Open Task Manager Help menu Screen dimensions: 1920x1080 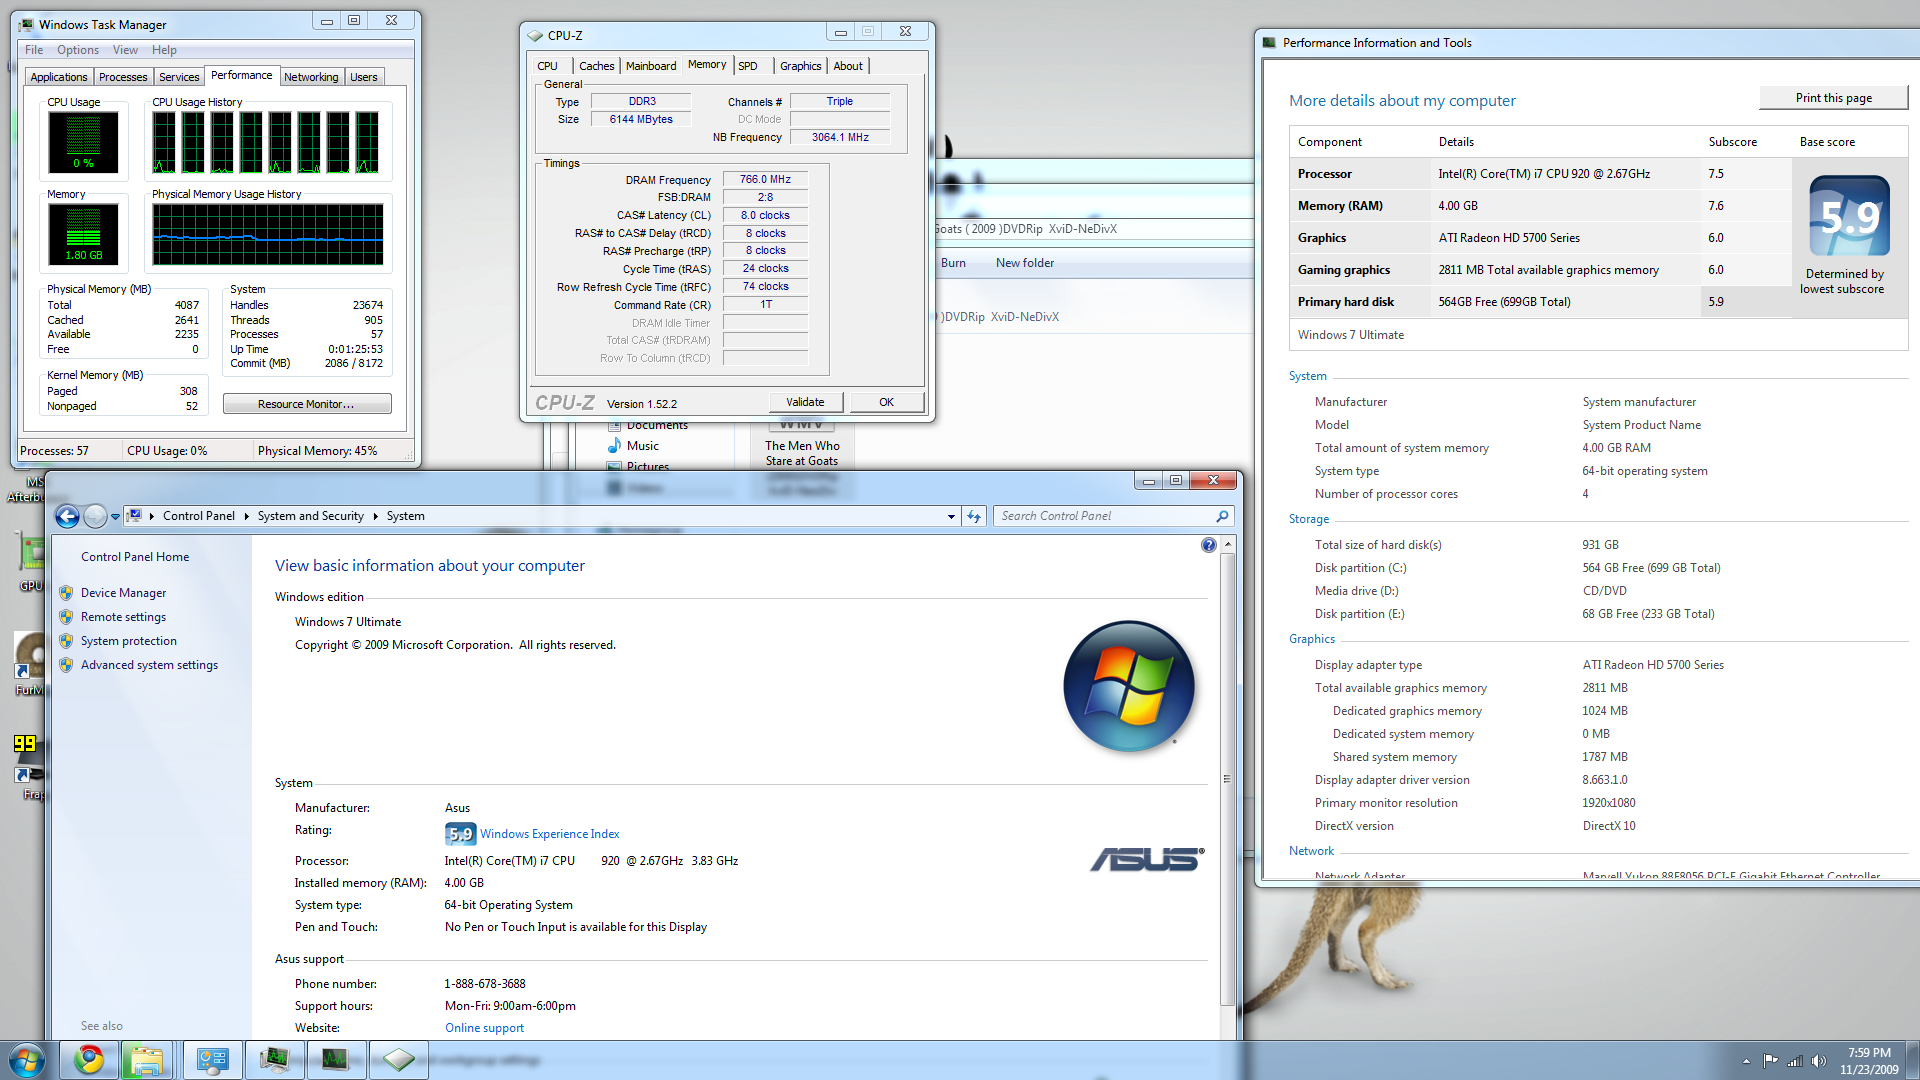(164, 50)
